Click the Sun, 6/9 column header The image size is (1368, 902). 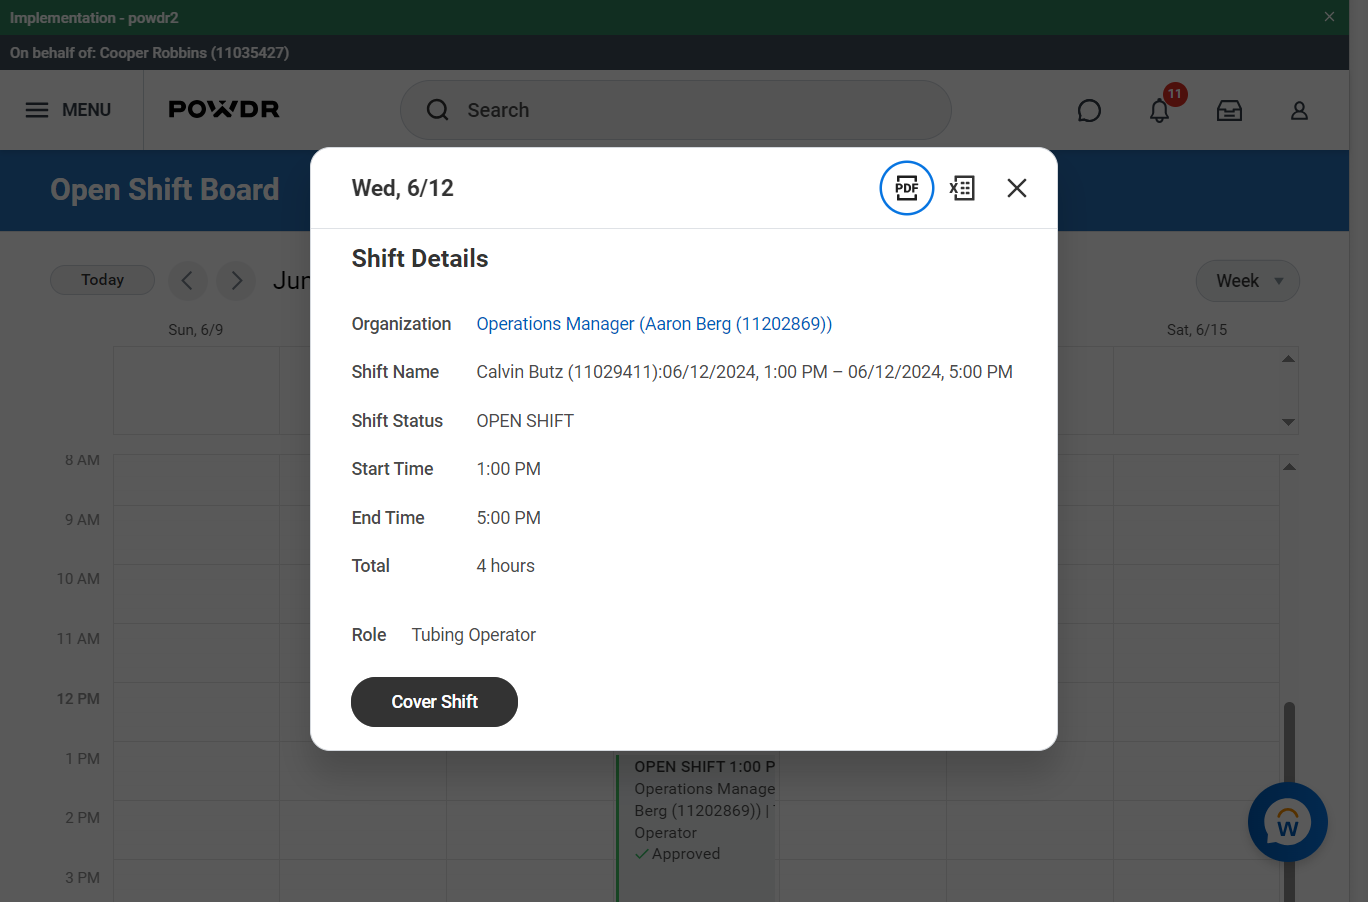(x=196, y=330)
